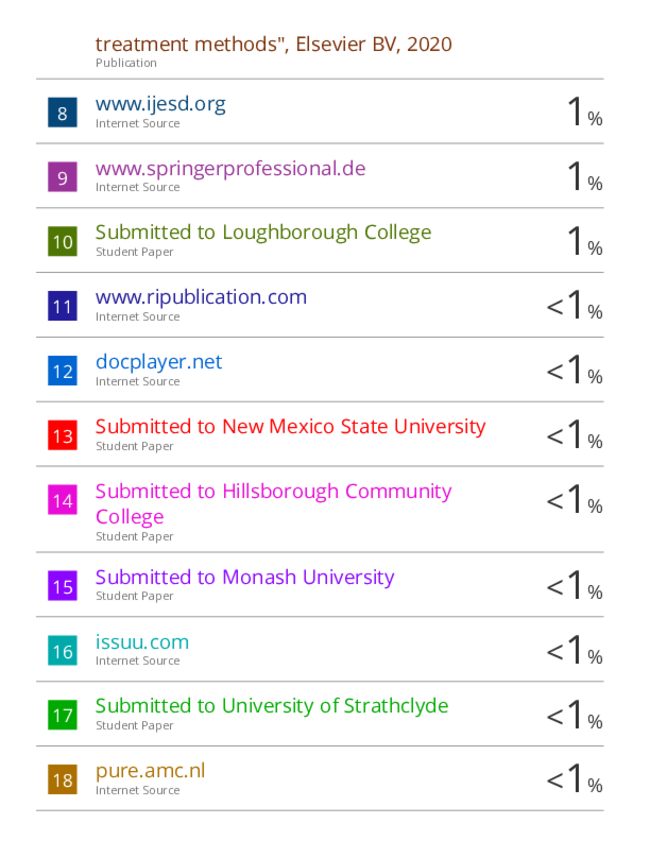Open the www.springerprofessional.de link
The width and height of the screenshot is (650, 841).
(x=231, y=168)
